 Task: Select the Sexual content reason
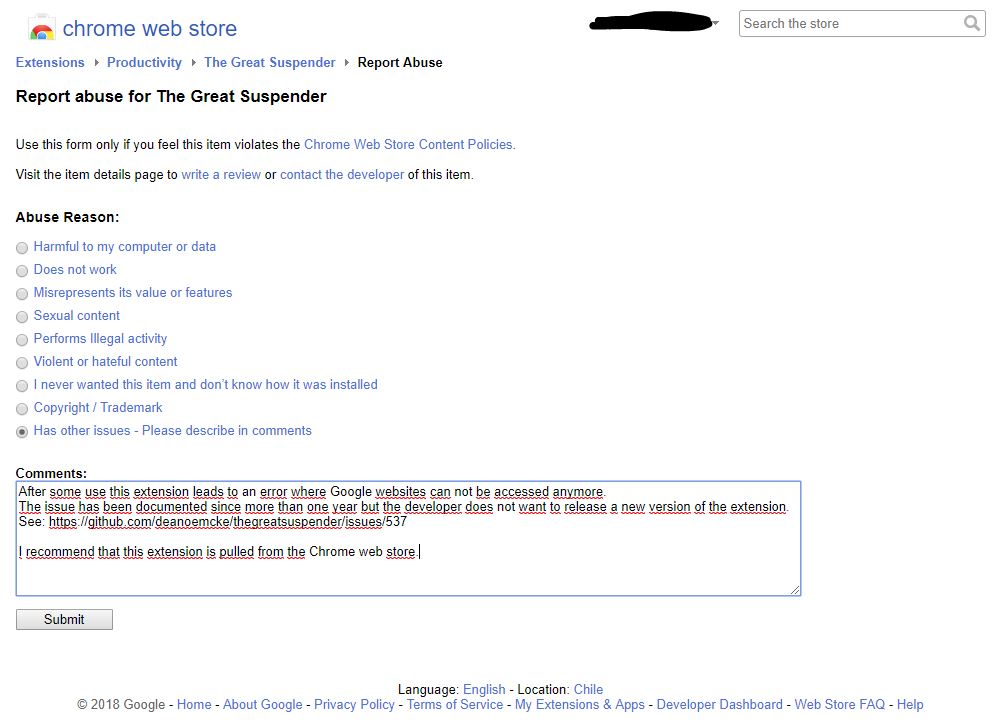click(22, 317)
